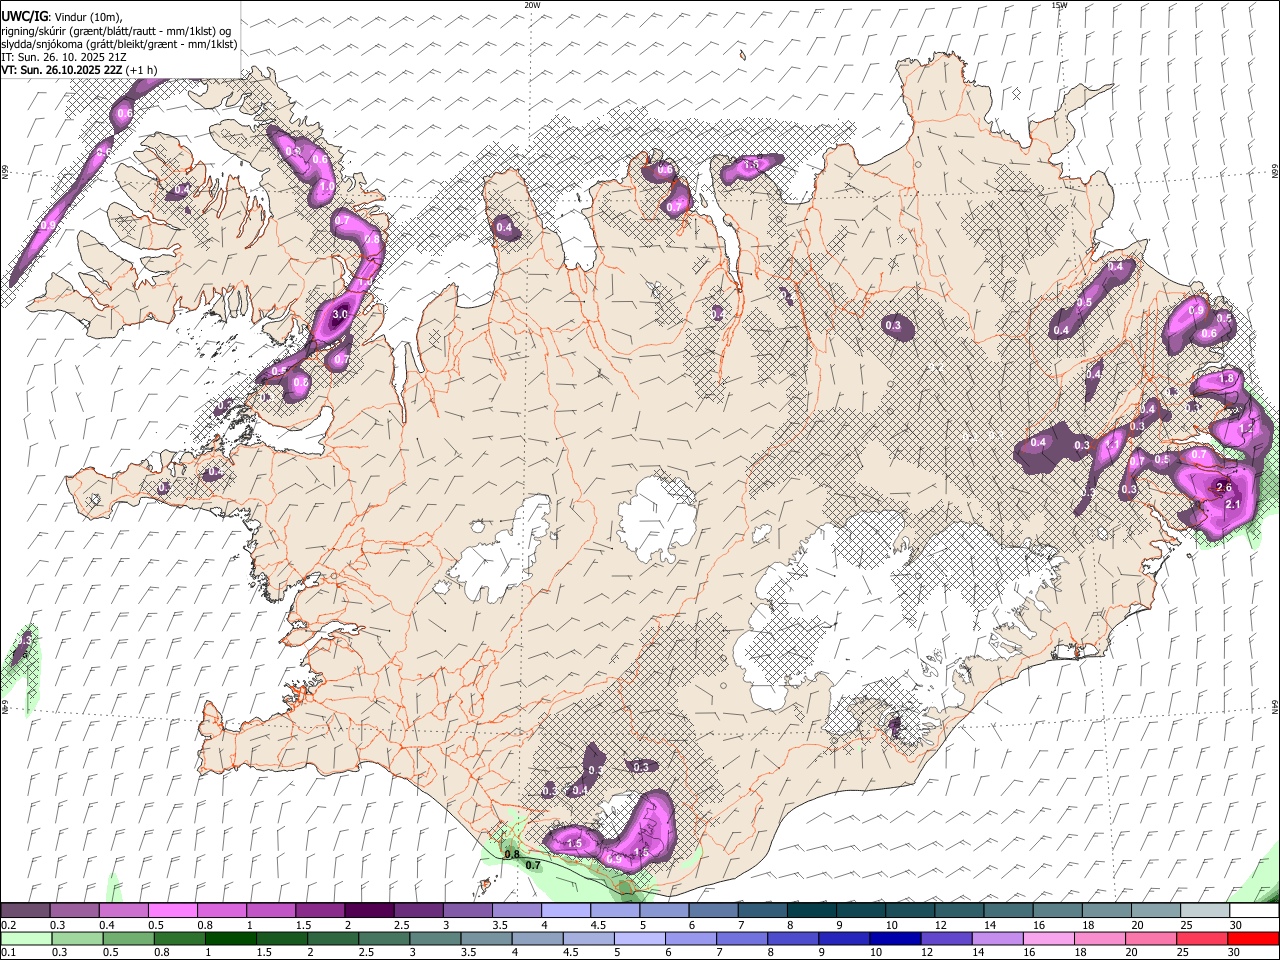Select the light violet swatch at 14, bottom scale

click(996, 938)
